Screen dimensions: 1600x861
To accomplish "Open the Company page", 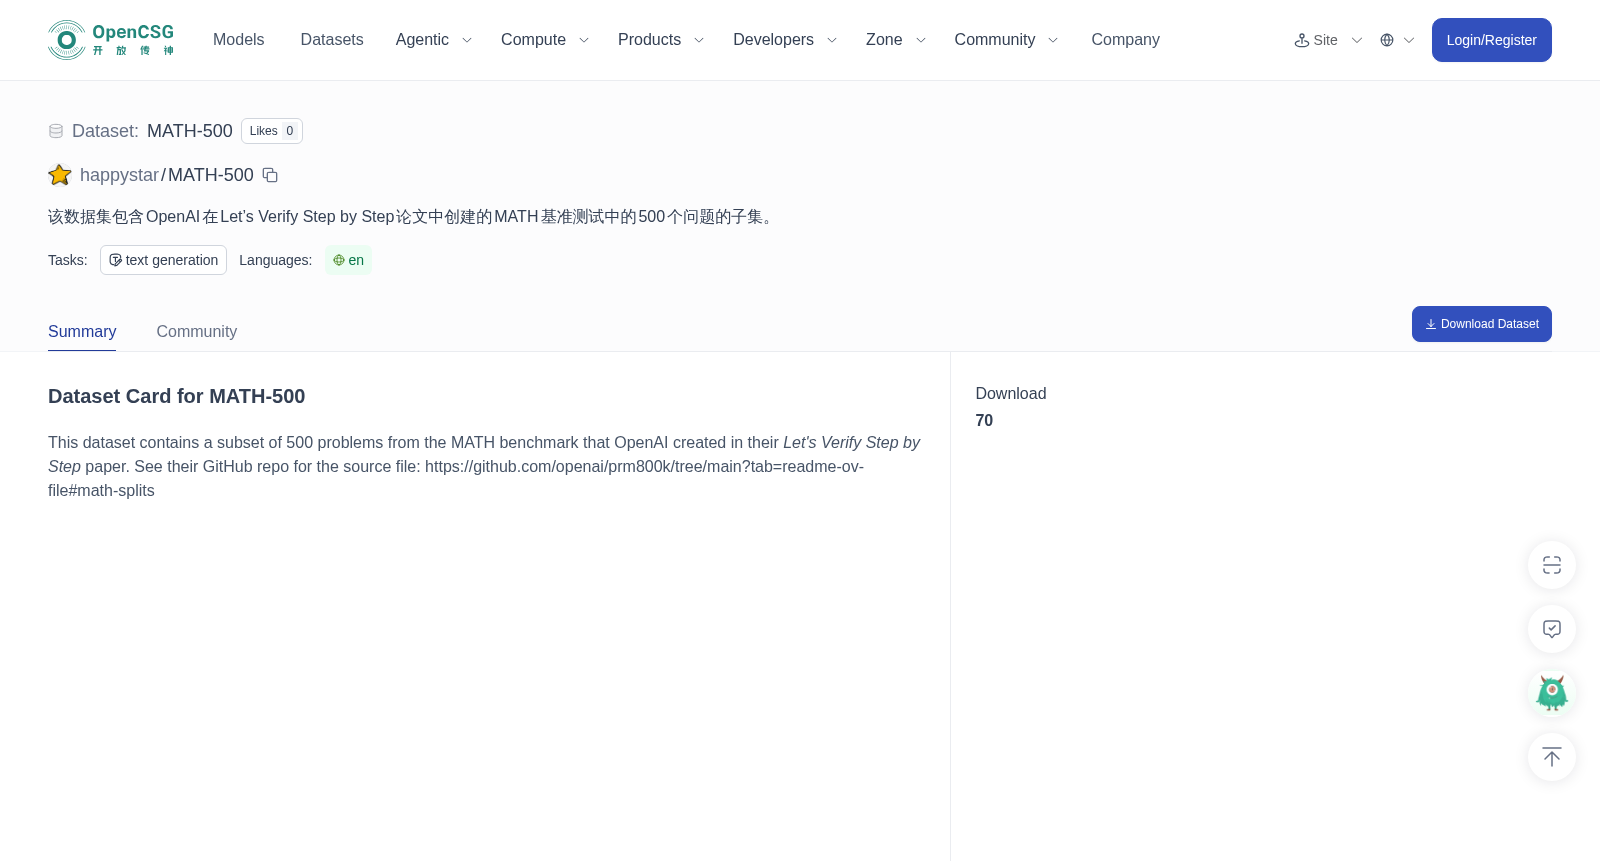I will (x=1125, y=40).
